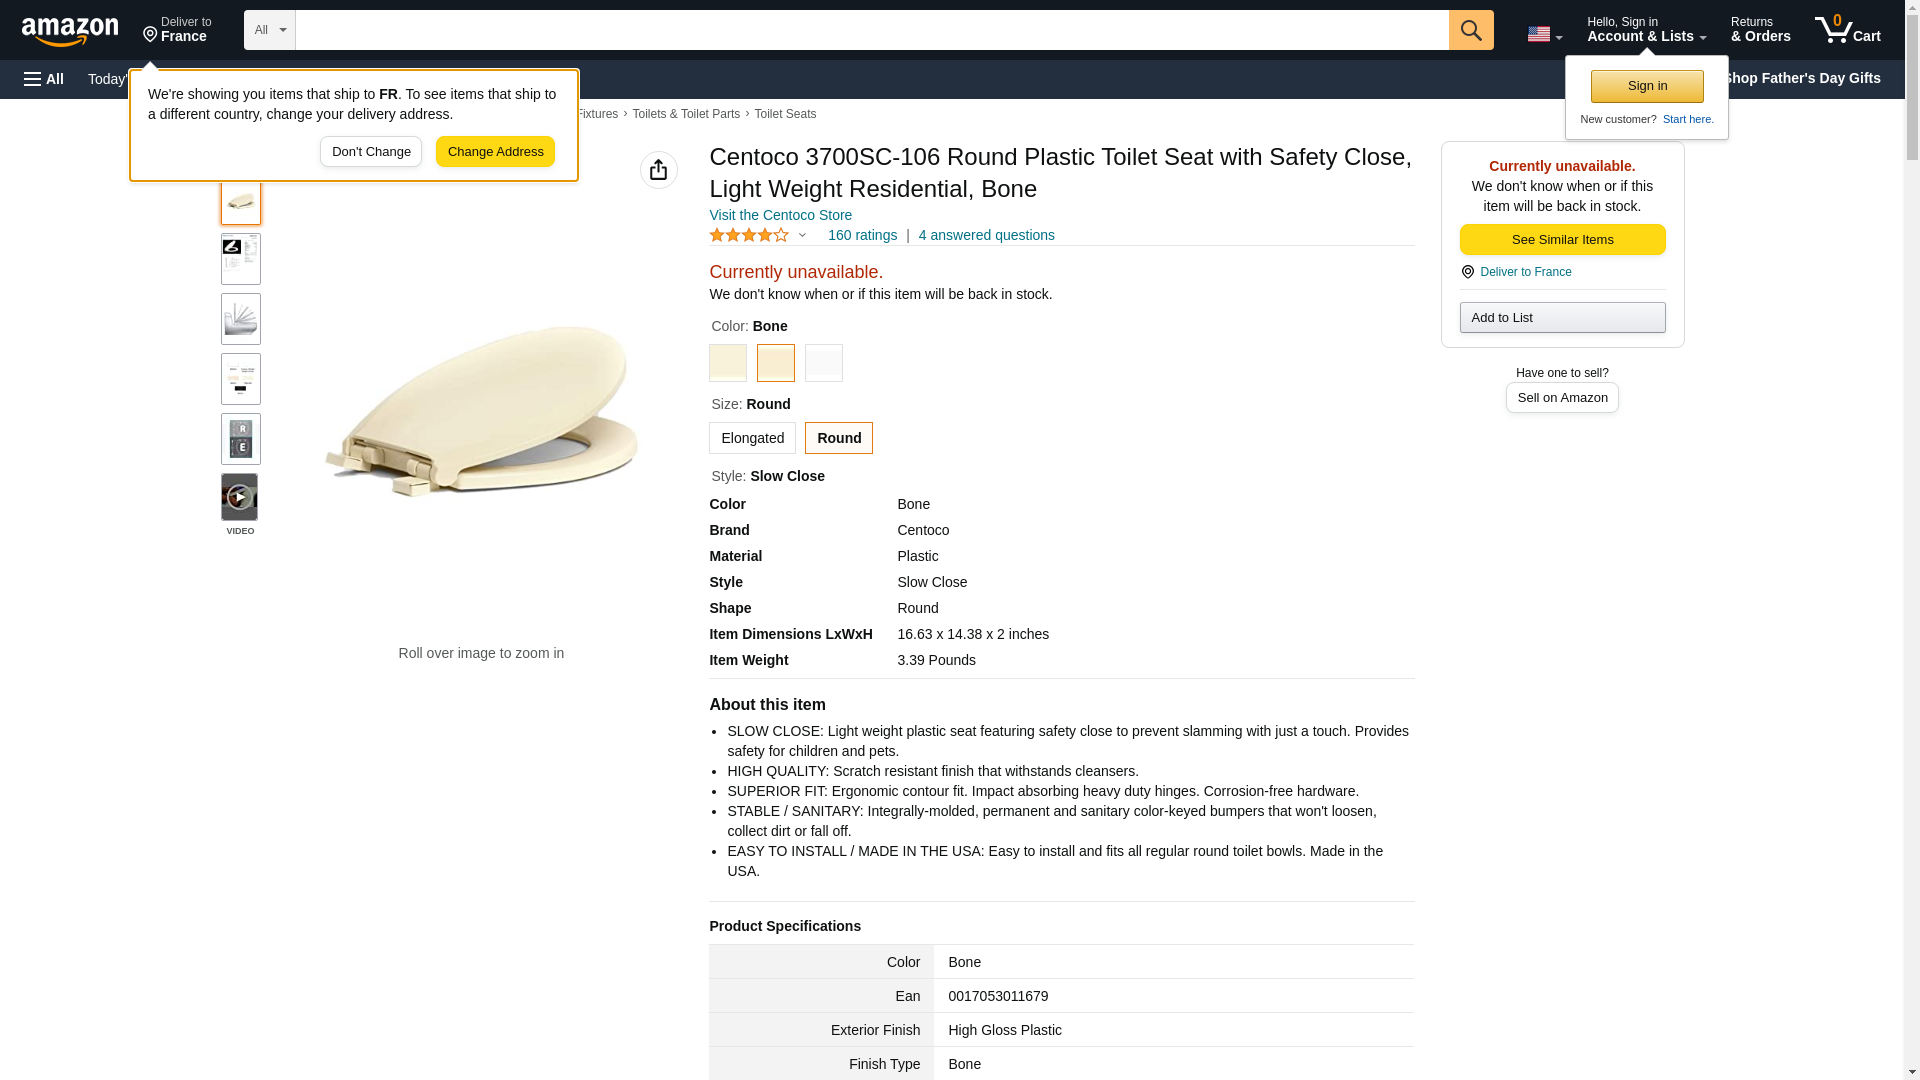Open the All hamburger menu
Viewport: 1920px width, 1080px height.
pos(44,79)
